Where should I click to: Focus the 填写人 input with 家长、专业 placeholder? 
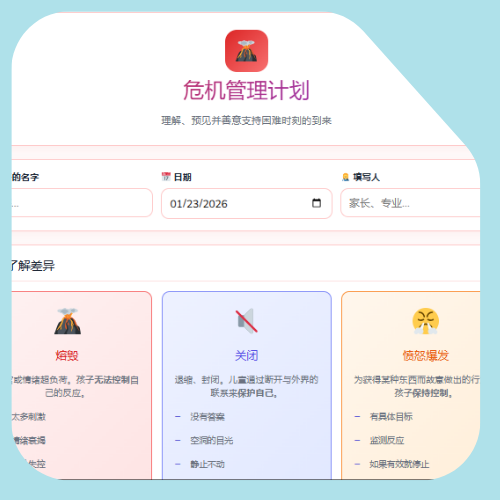tap(410, 203)
